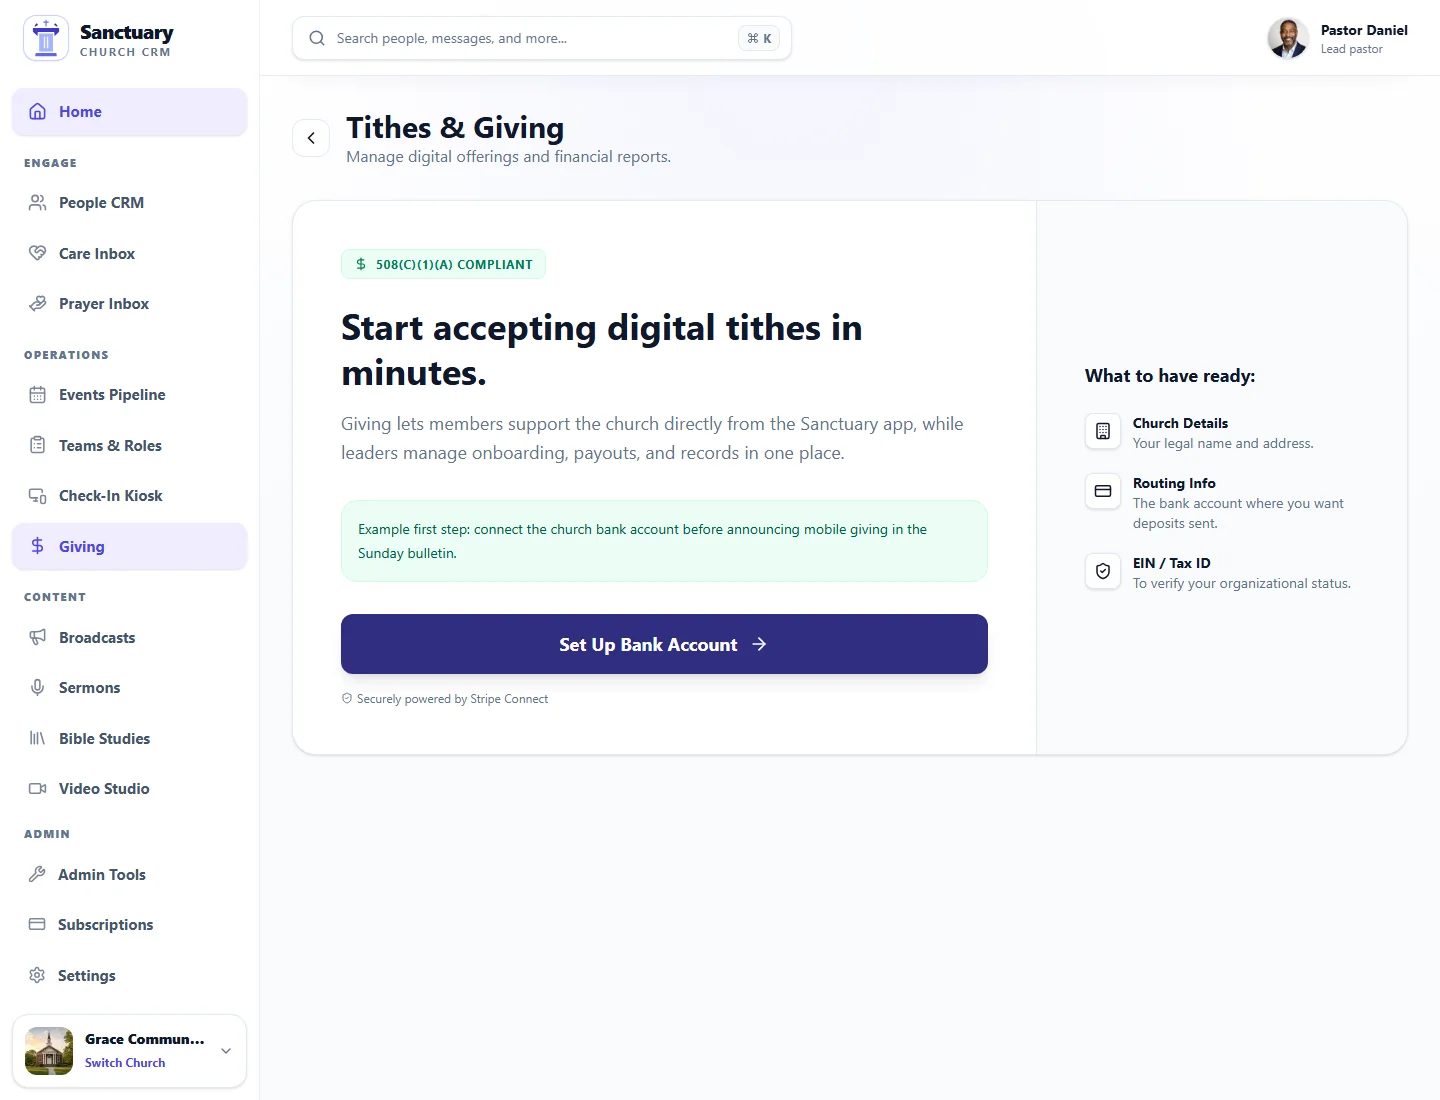Click the dollar icon in compliance badge
This screenshot has width=1440, height=1100.
[x=361, y=264]
